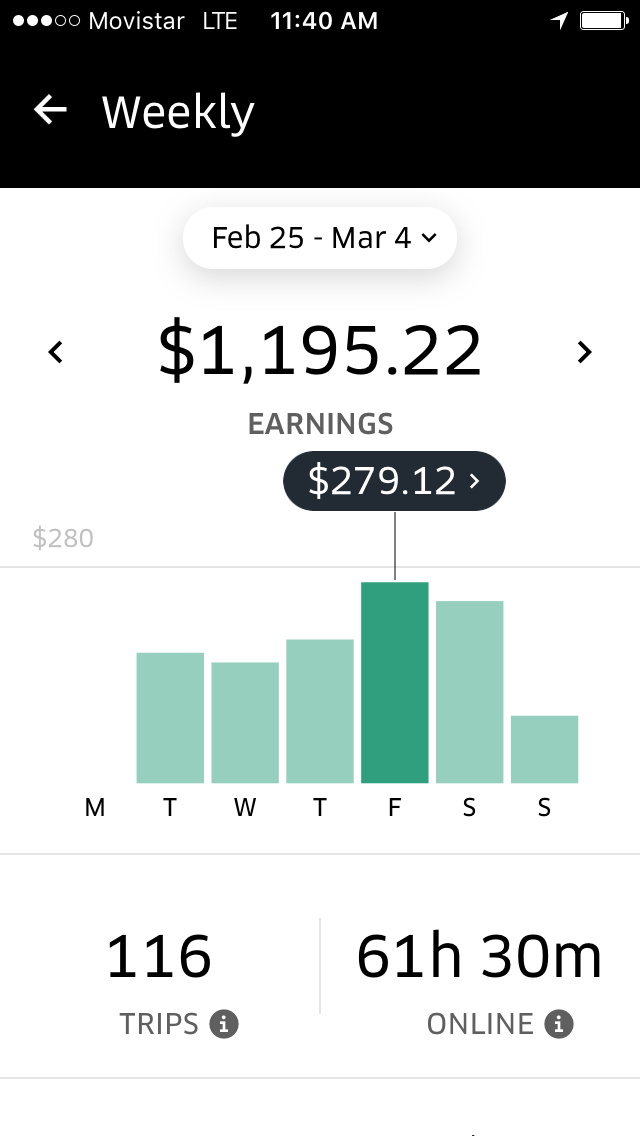
Task: Go to previous week with left chevron
Action: (x=56, y=352)
